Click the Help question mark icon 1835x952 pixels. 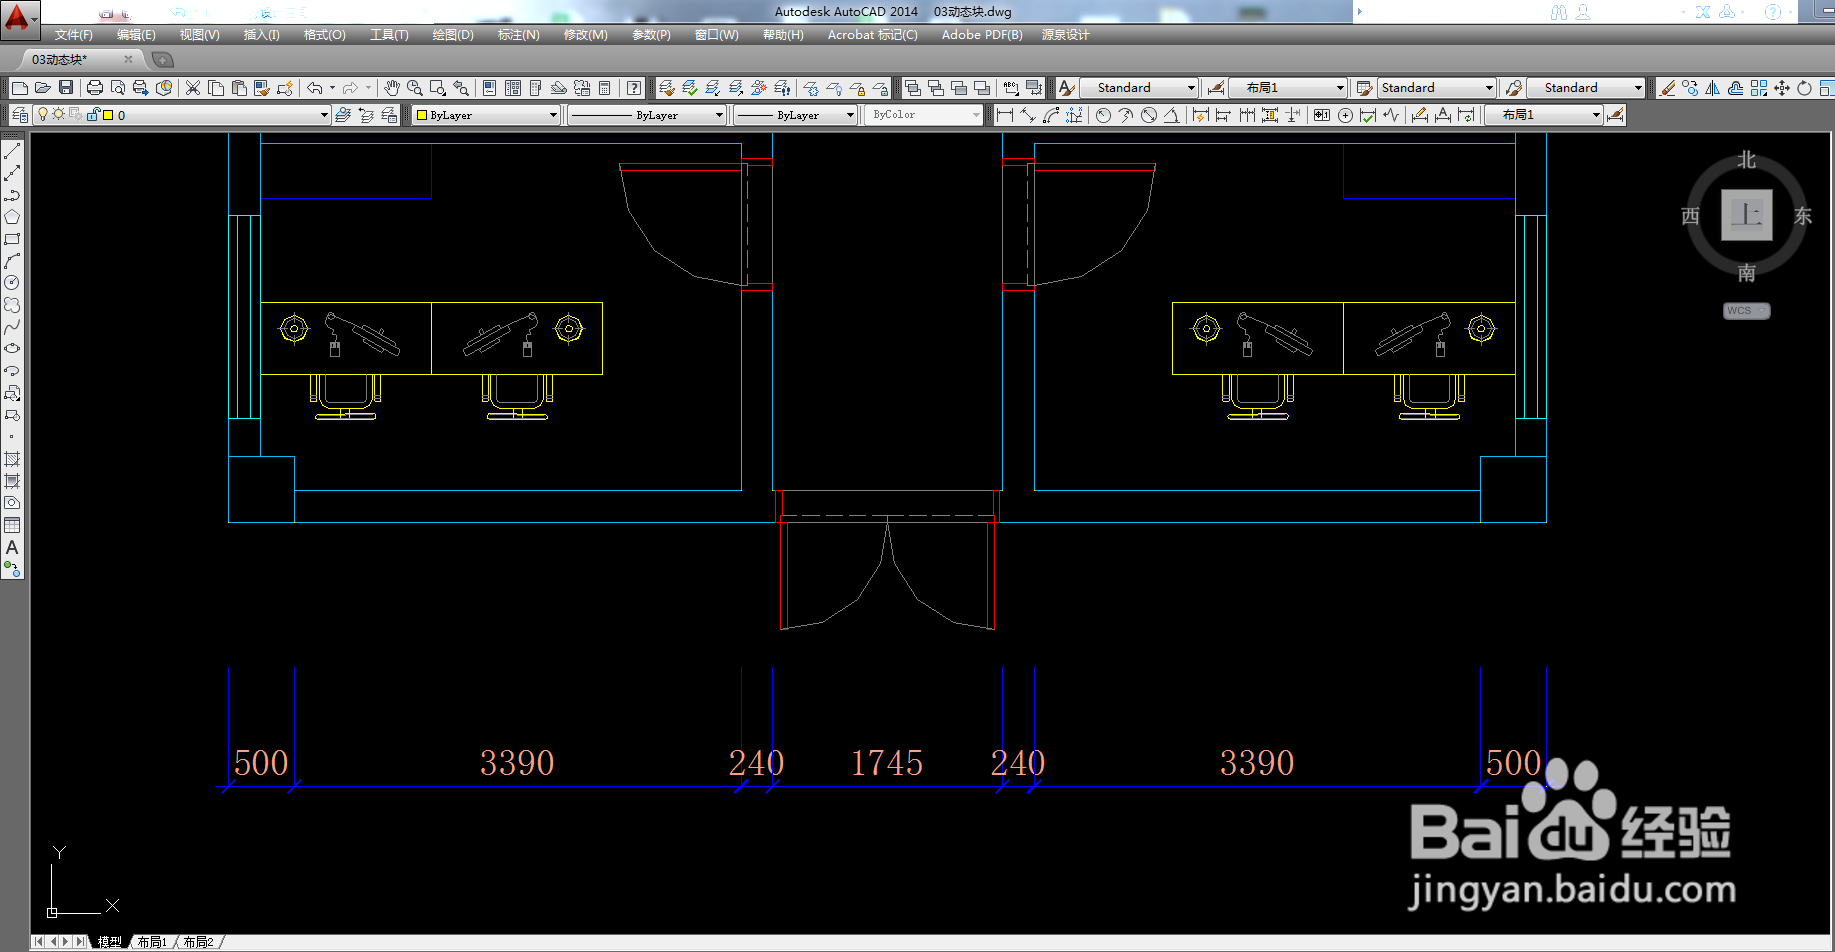point(634,88)
